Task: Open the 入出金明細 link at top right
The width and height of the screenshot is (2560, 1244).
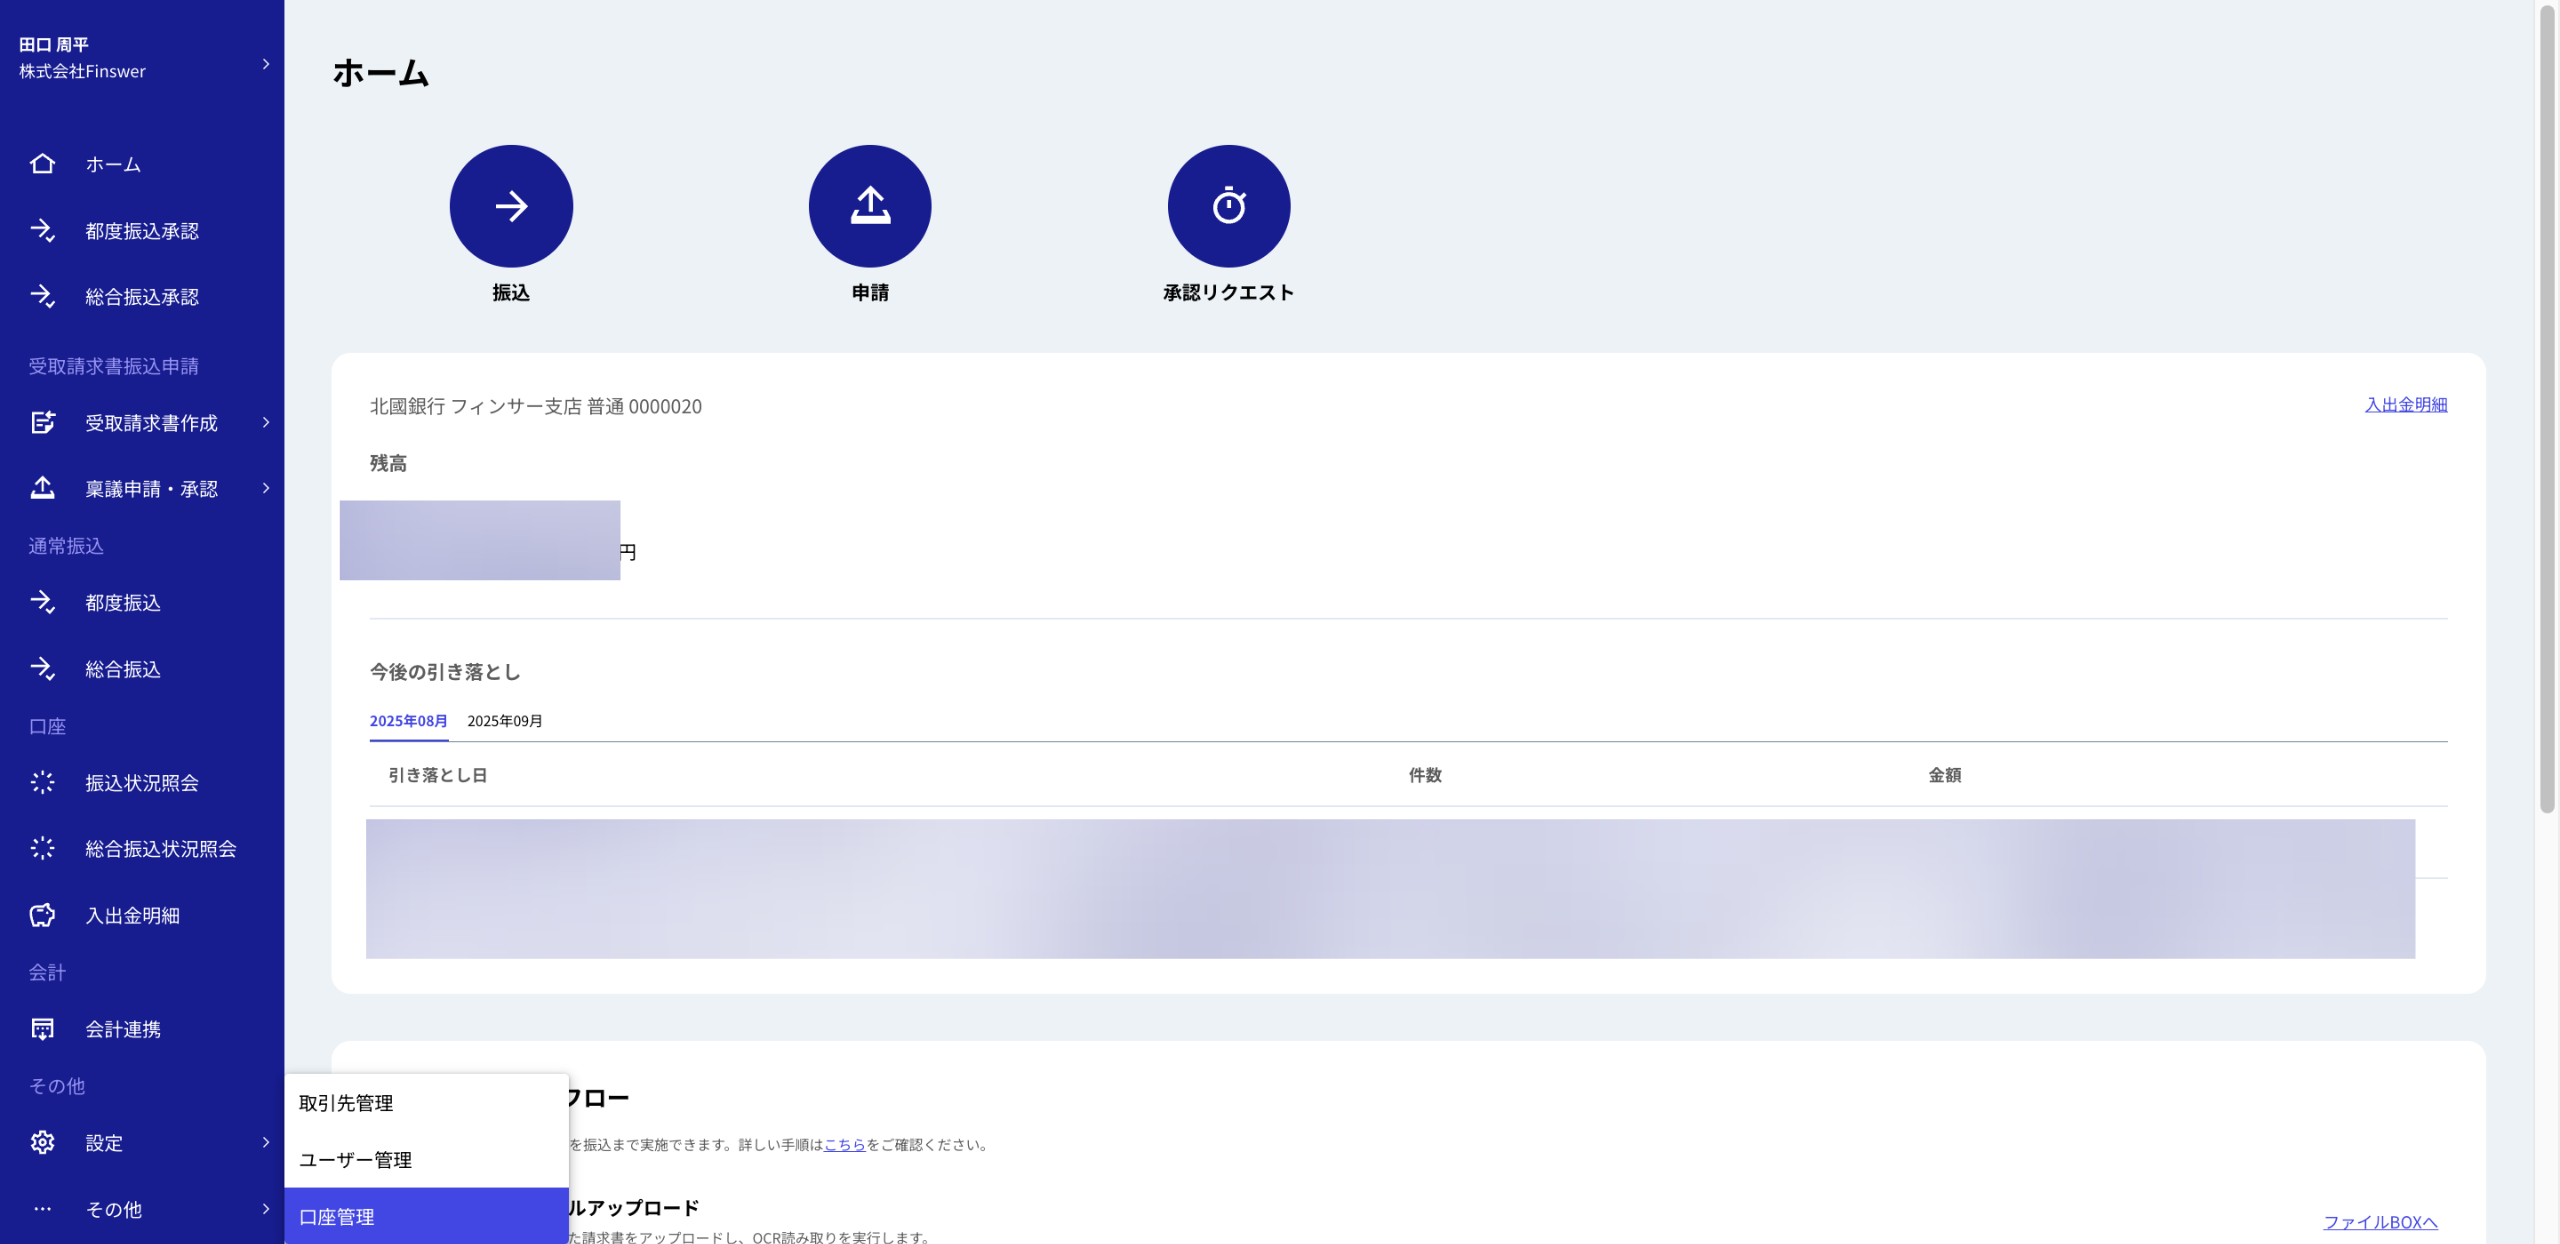Action: tap(2405, 405)
